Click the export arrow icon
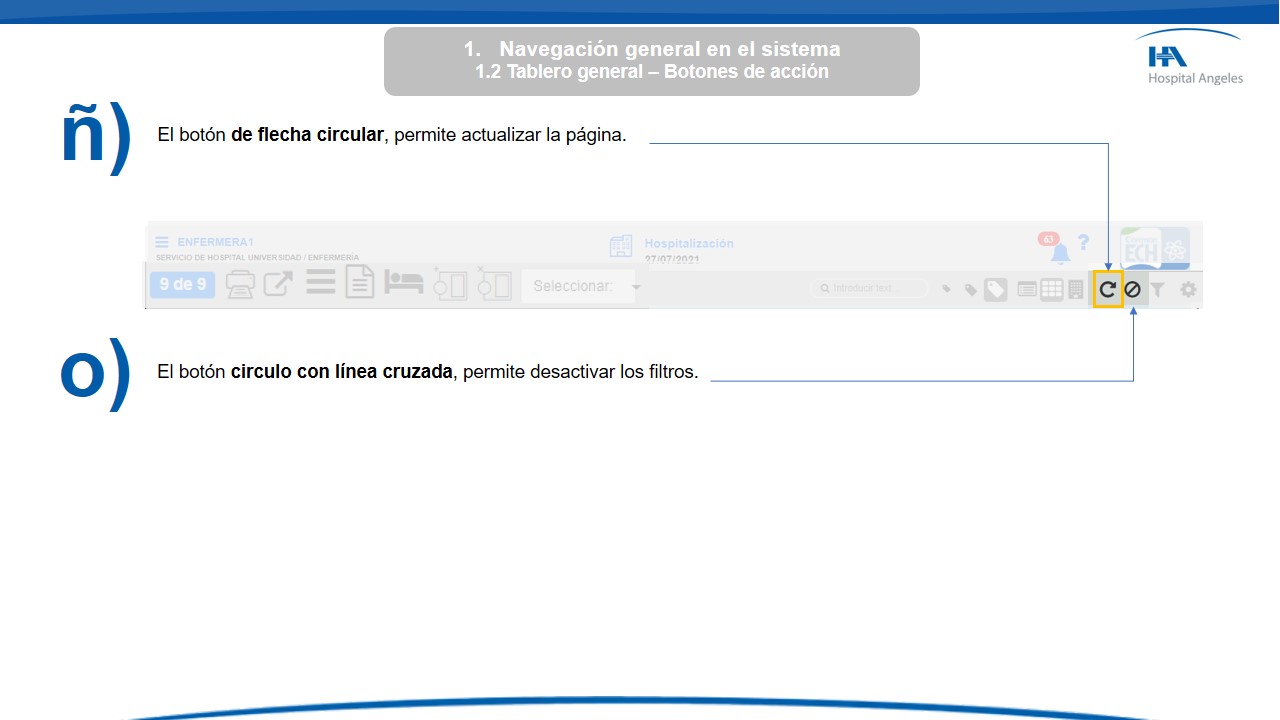 (x=277, y=284)
